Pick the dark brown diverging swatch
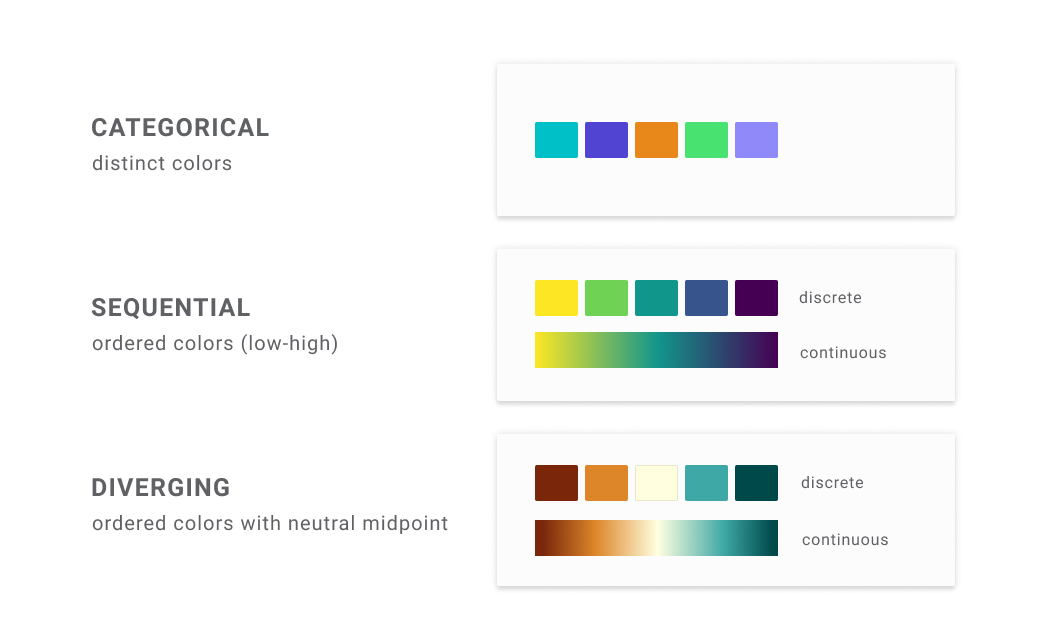1042x638 pixels. click(556, 483)
